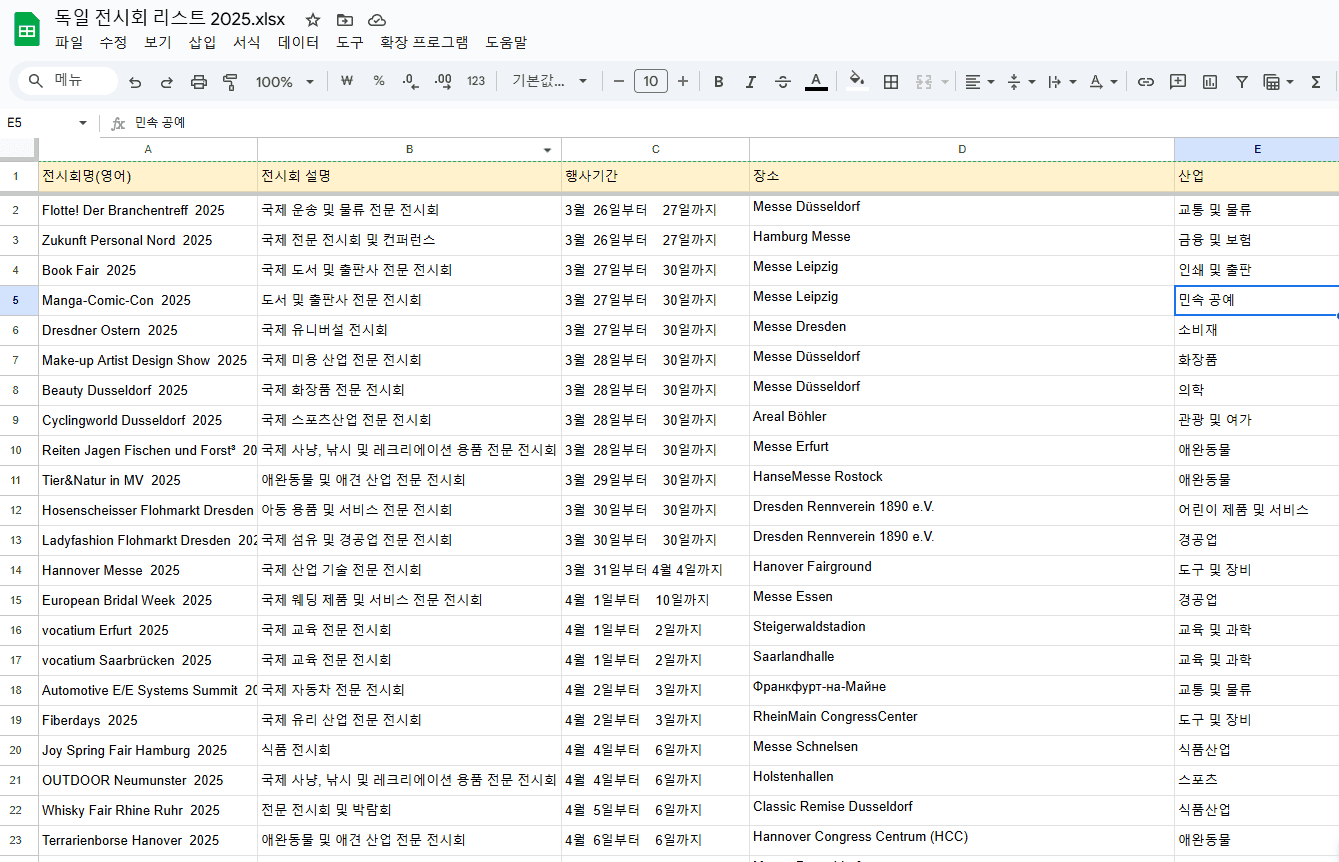Decrease font size with minus button
The height and width of the screenshot is (862, 1339).
coord(619,81)
